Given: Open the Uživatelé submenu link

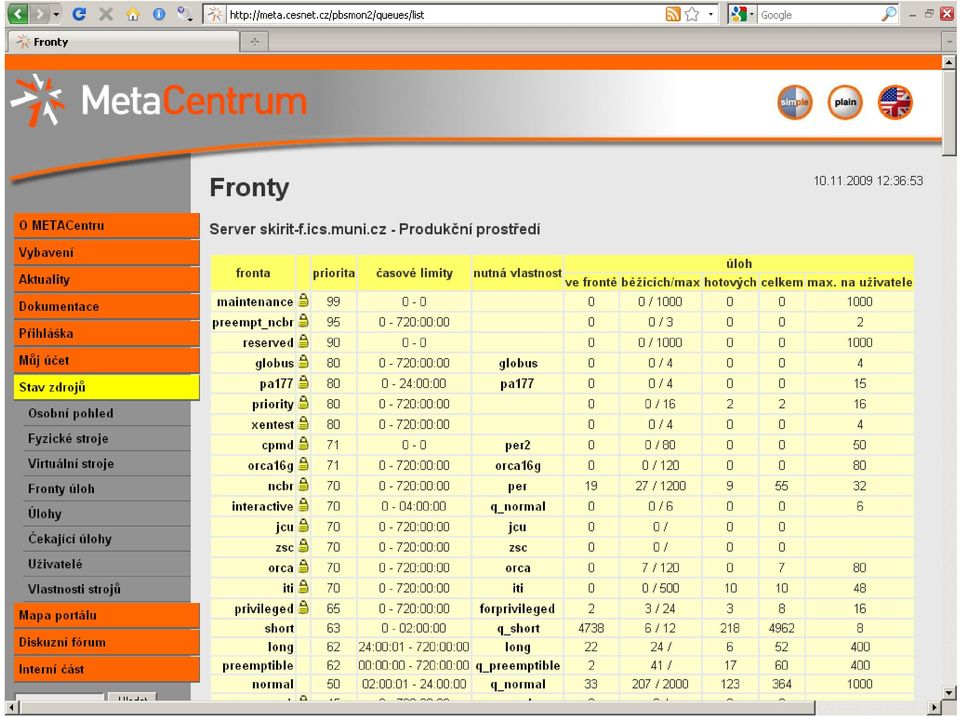Looking at the screenshot, I should 55,564.
